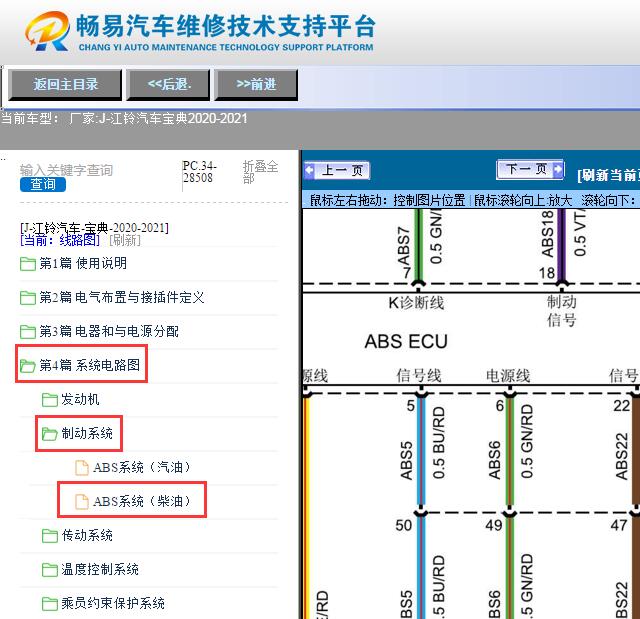Click the 上一页 previous page button
Viewport: 640px width, 619px height.
click(x=337, y=170)
